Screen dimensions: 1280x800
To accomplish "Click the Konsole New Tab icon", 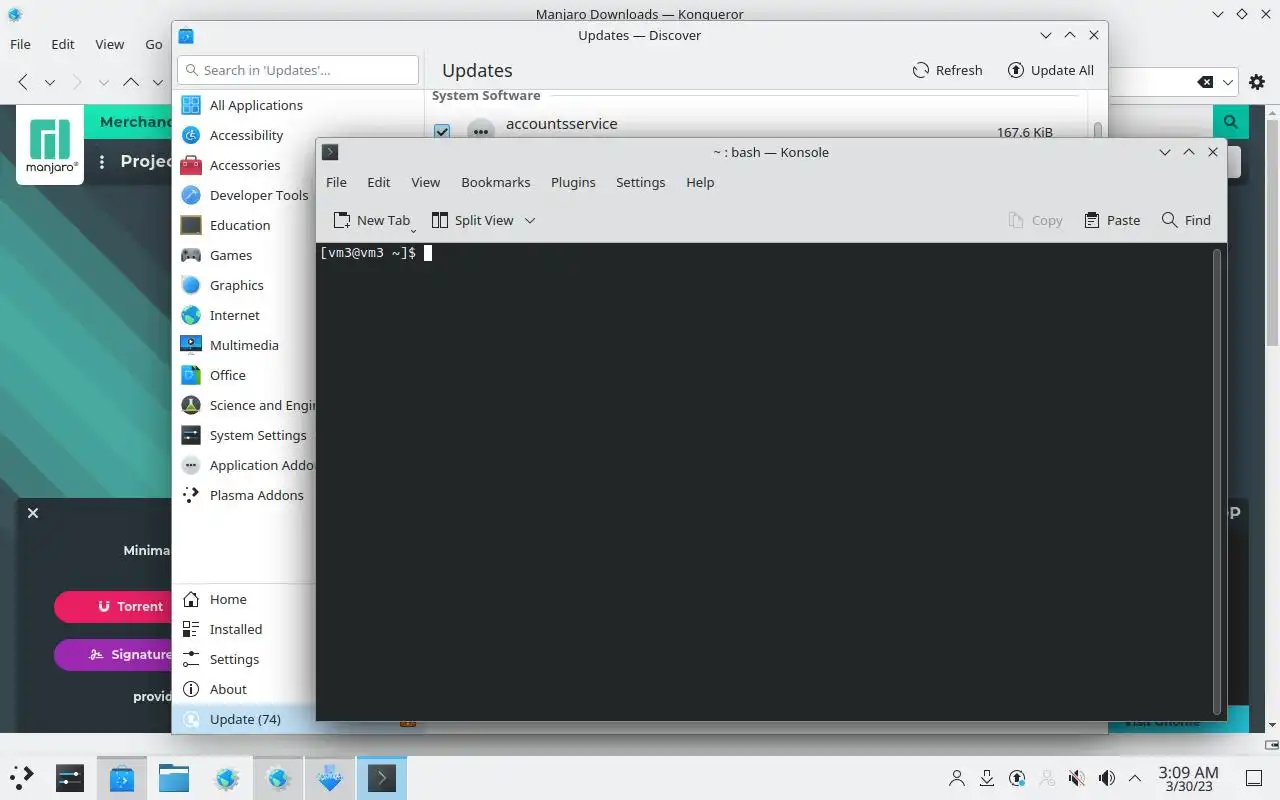I will coord(342,220).
